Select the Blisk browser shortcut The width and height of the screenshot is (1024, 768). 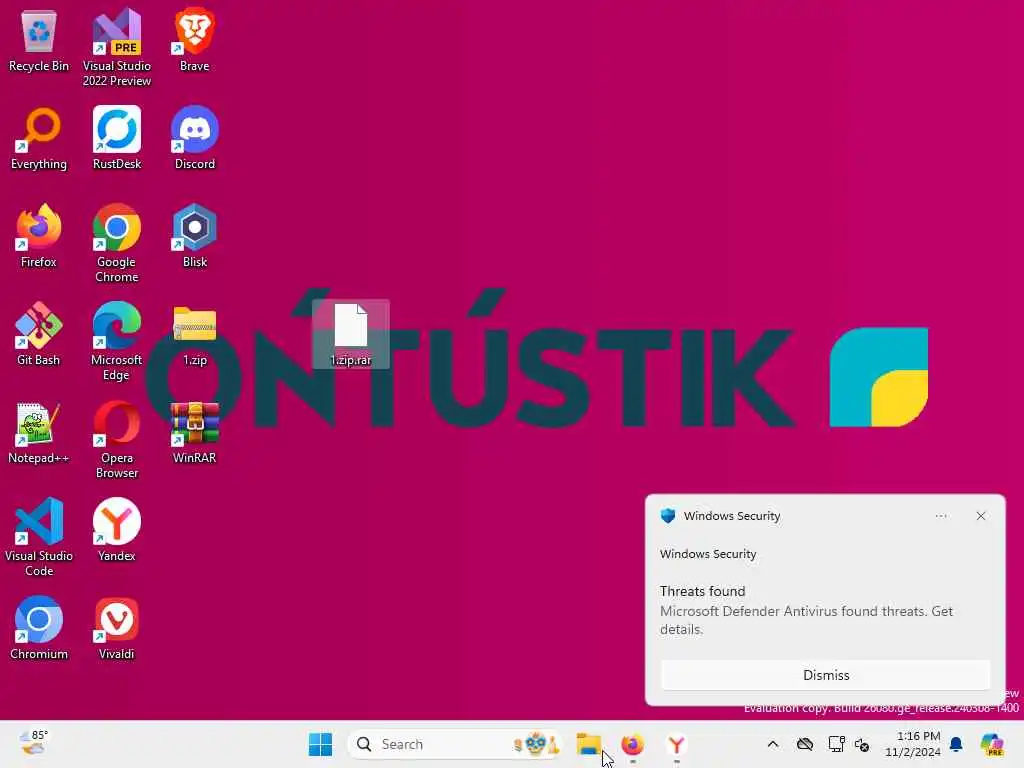pyautogui.click(x=195, y=236)
